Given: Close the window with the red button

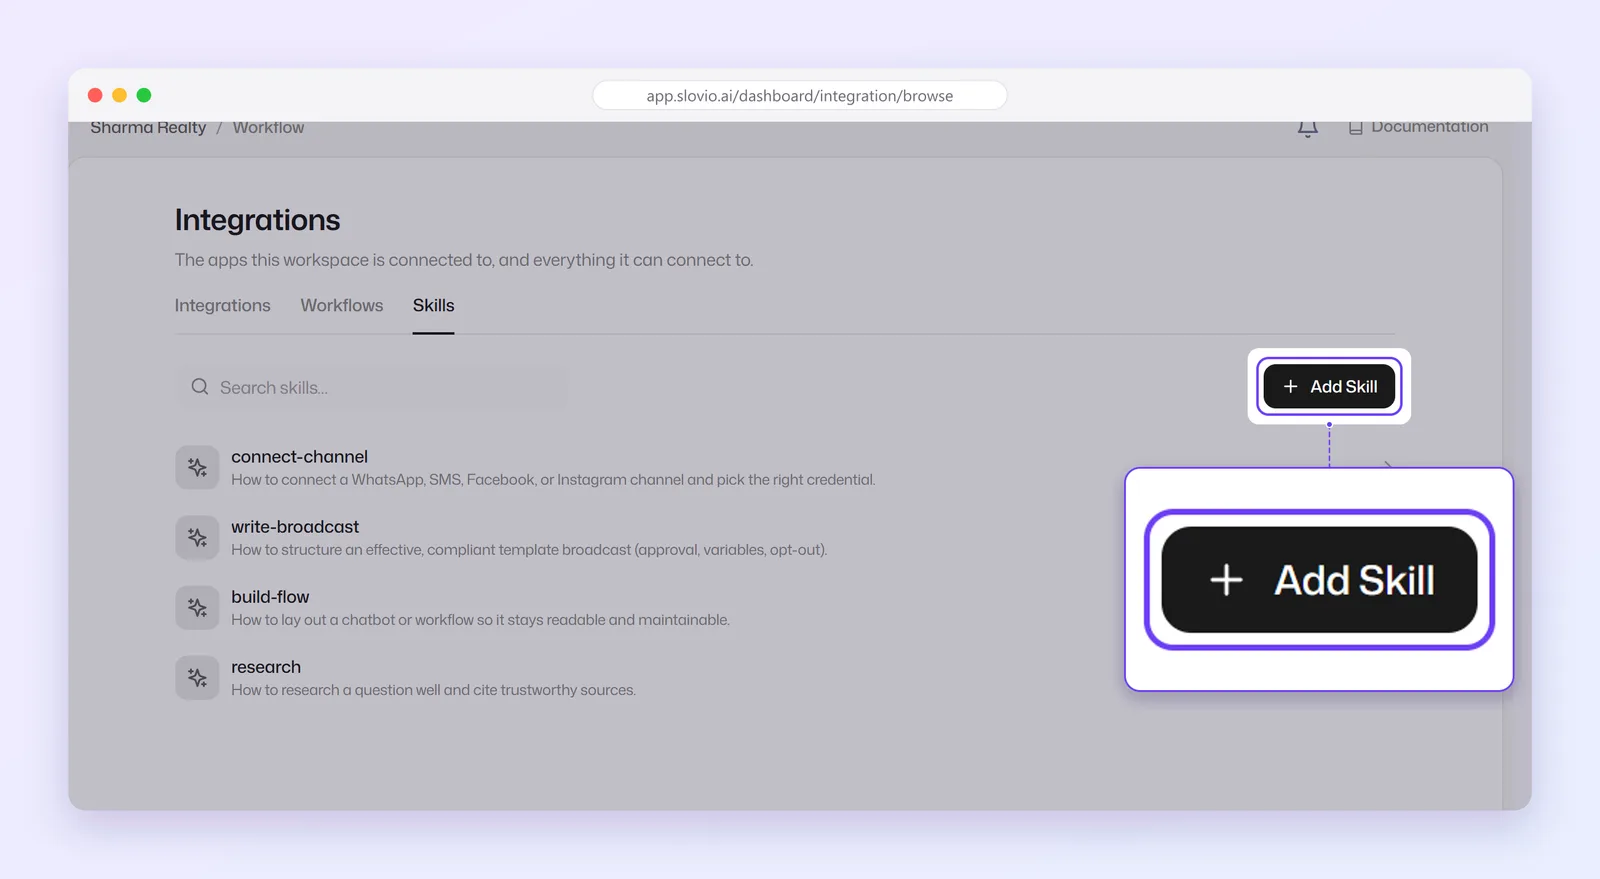Looking at the screenshot, I should click(x=95, y=95).
